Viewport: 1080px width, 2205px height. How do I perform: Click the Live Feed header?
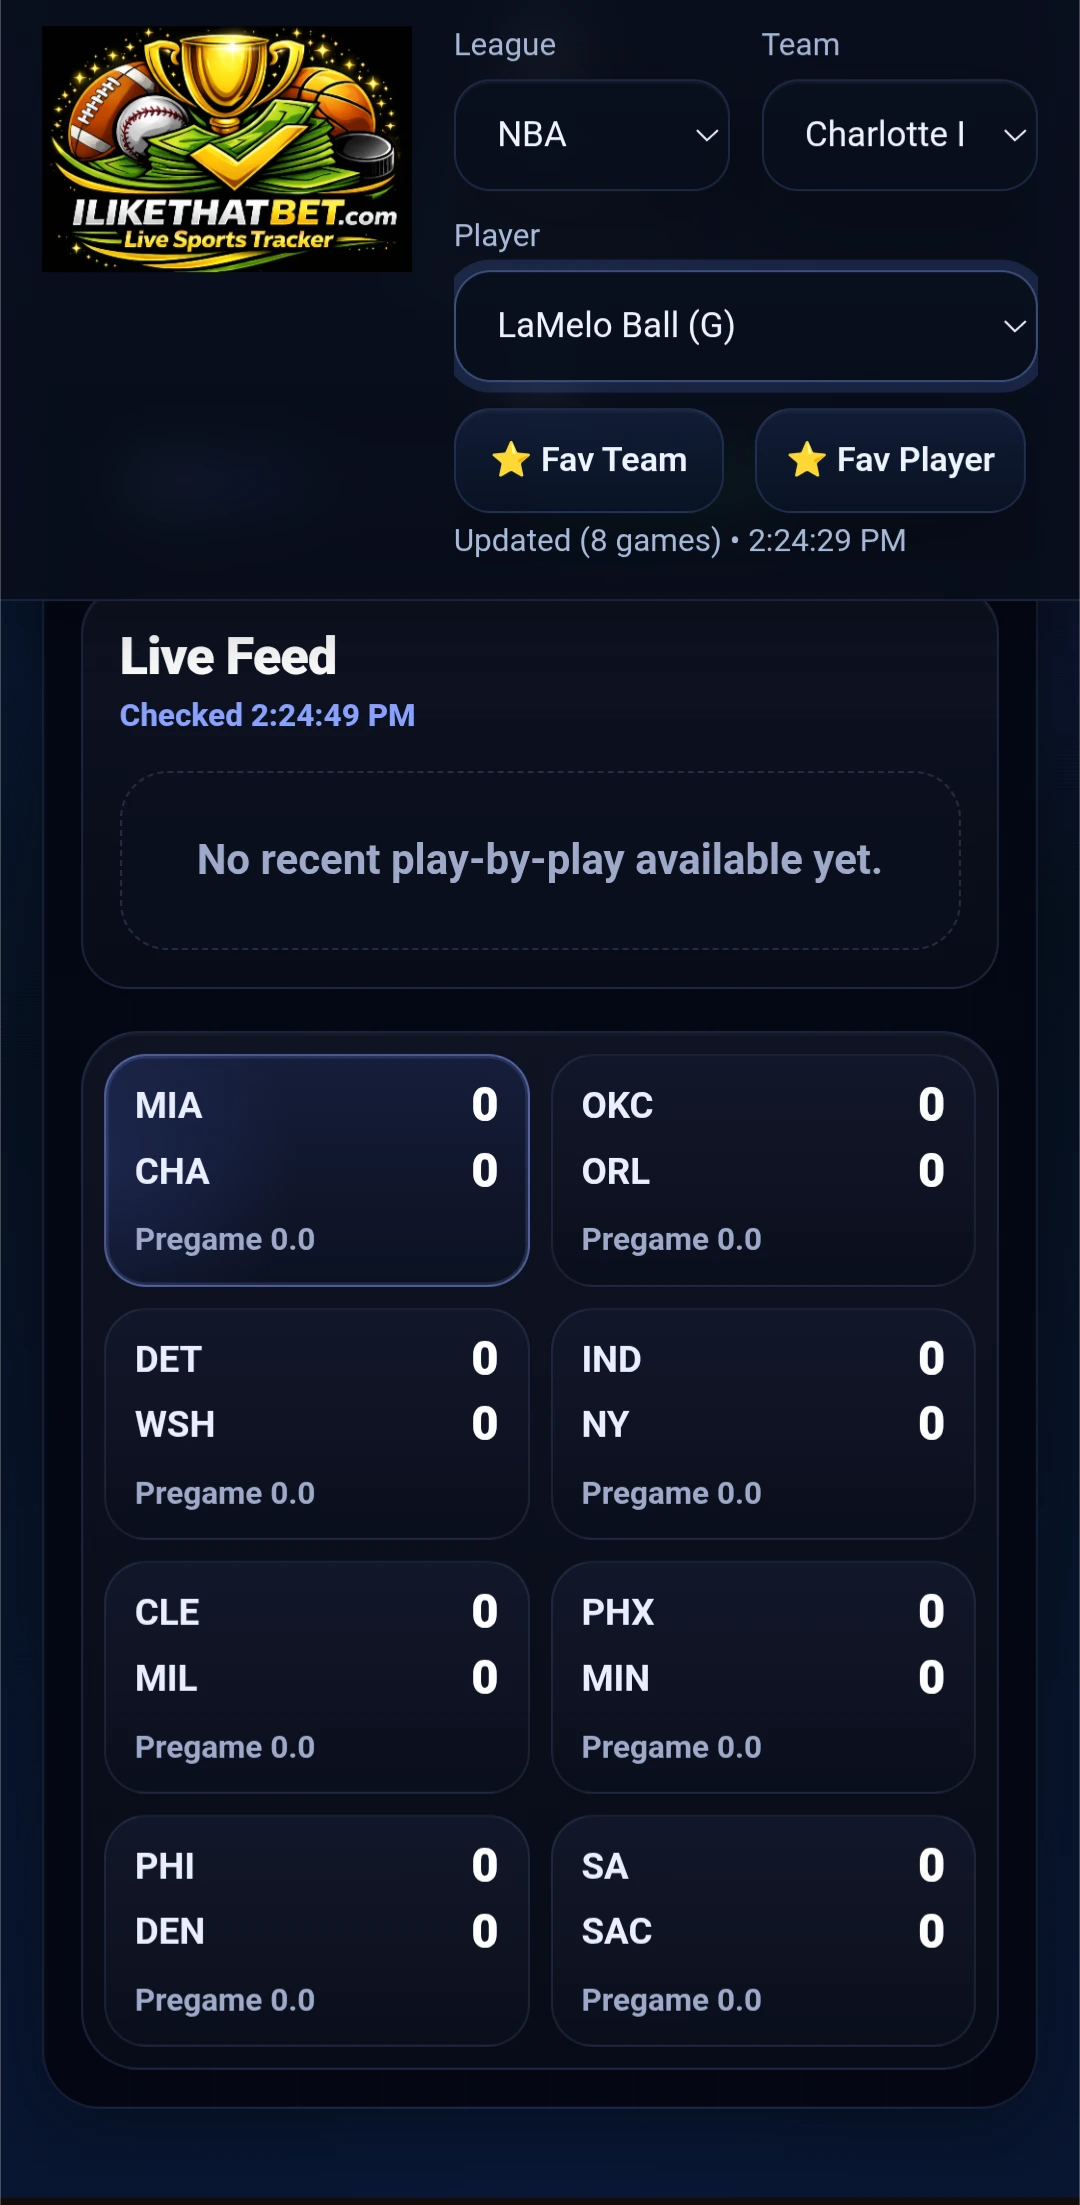pos(227,655)
